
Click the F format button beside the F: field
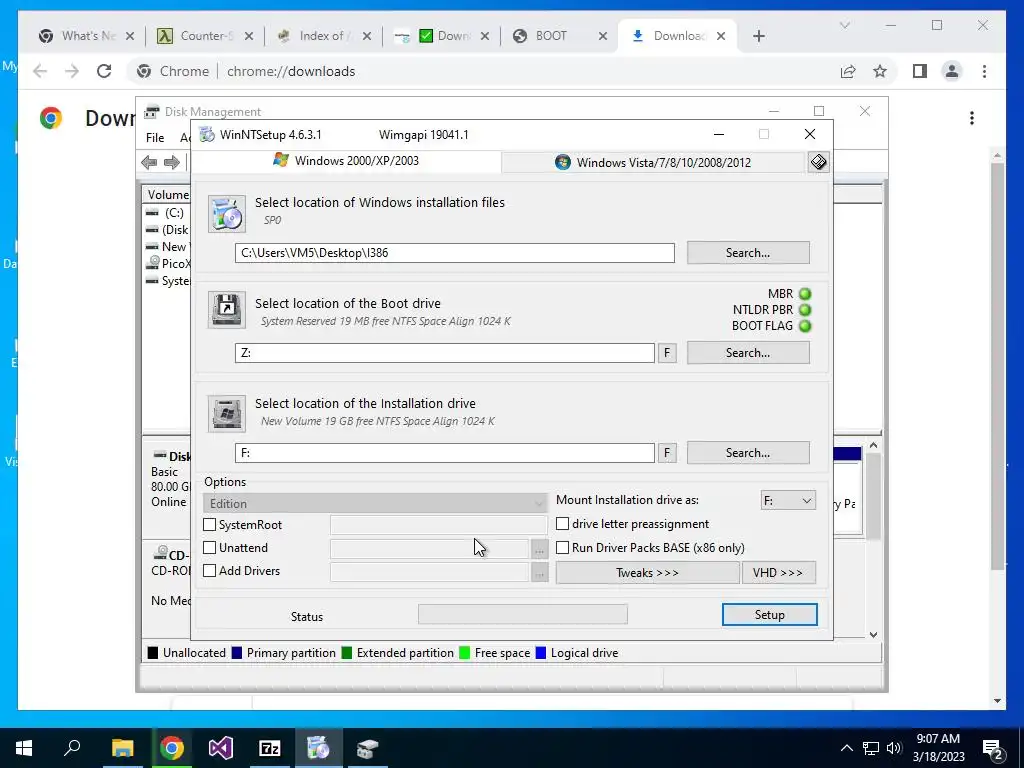[667, 453]
